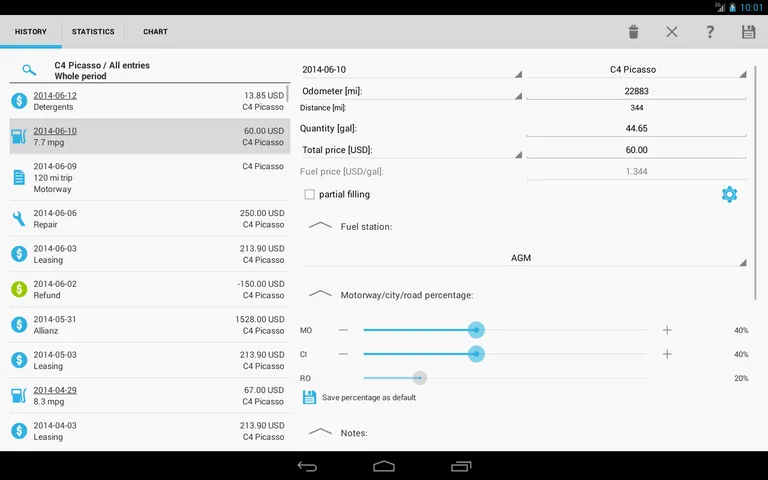Screen dimensions: 768x480
Task: Enable the partial filling checkbox
Action: click(310, 194)
